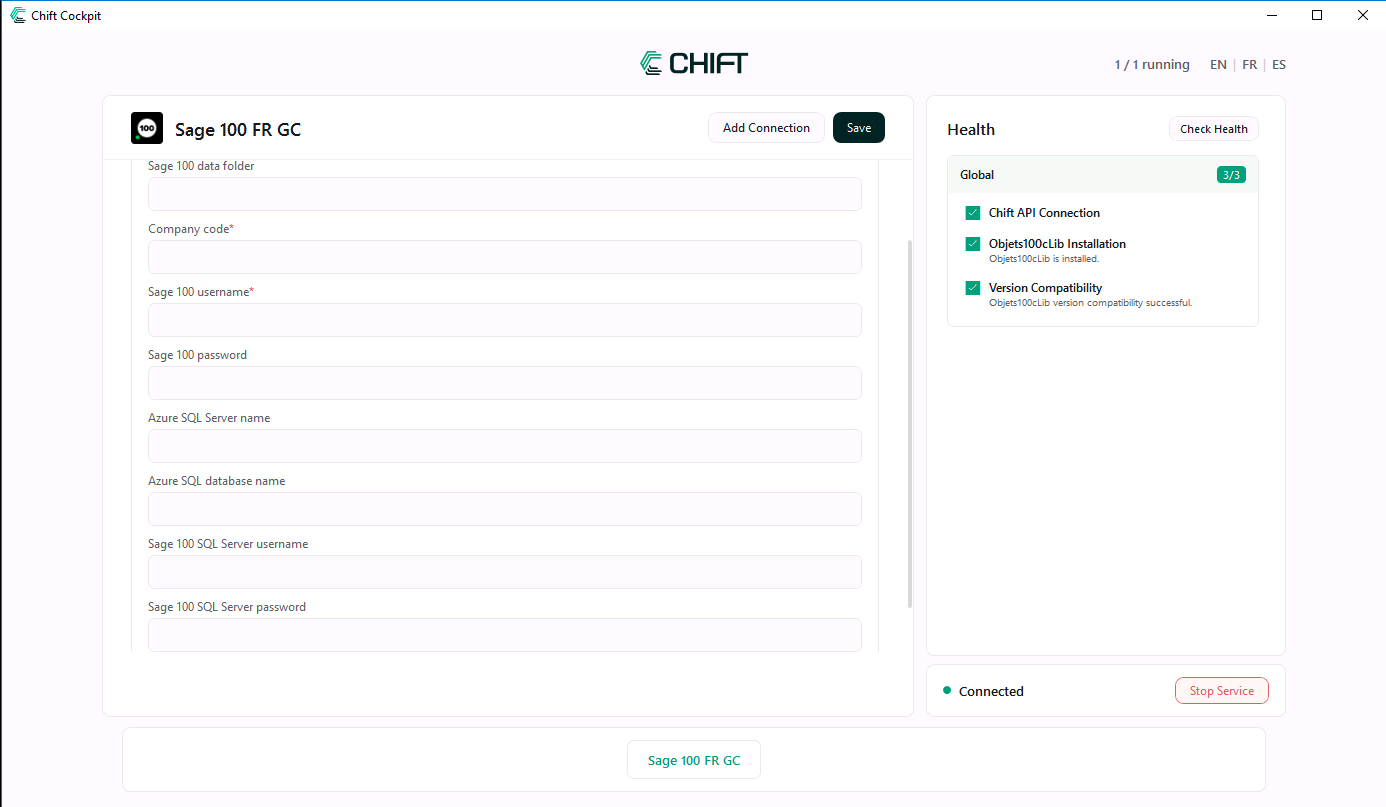Toggle the Objets100cLib Installation checkbox
Image resolution: width=1386 pixels, height=807 pixels.
(x=973, y=244)
